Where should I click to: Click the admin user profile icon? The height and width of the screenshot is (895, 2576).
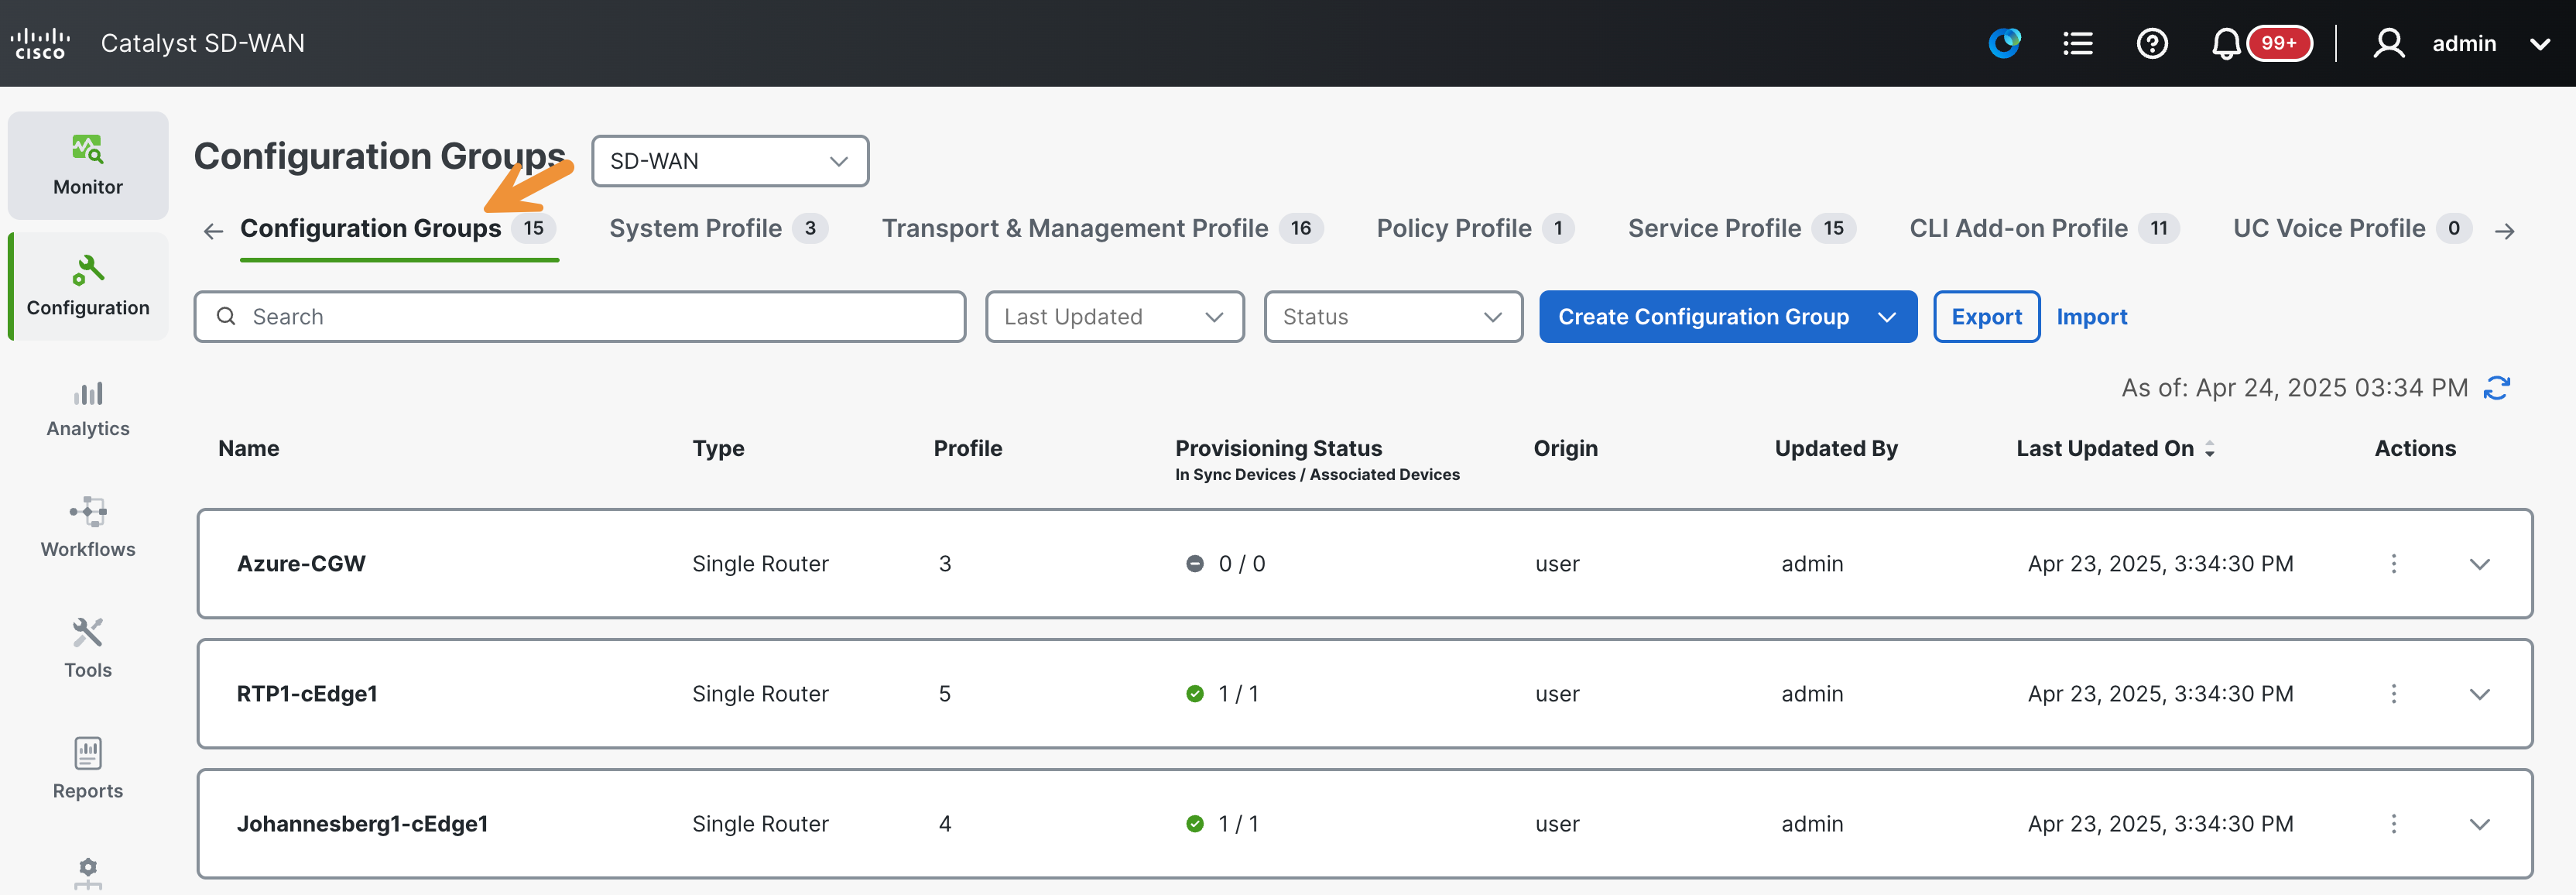click(x=2389, y=43)
